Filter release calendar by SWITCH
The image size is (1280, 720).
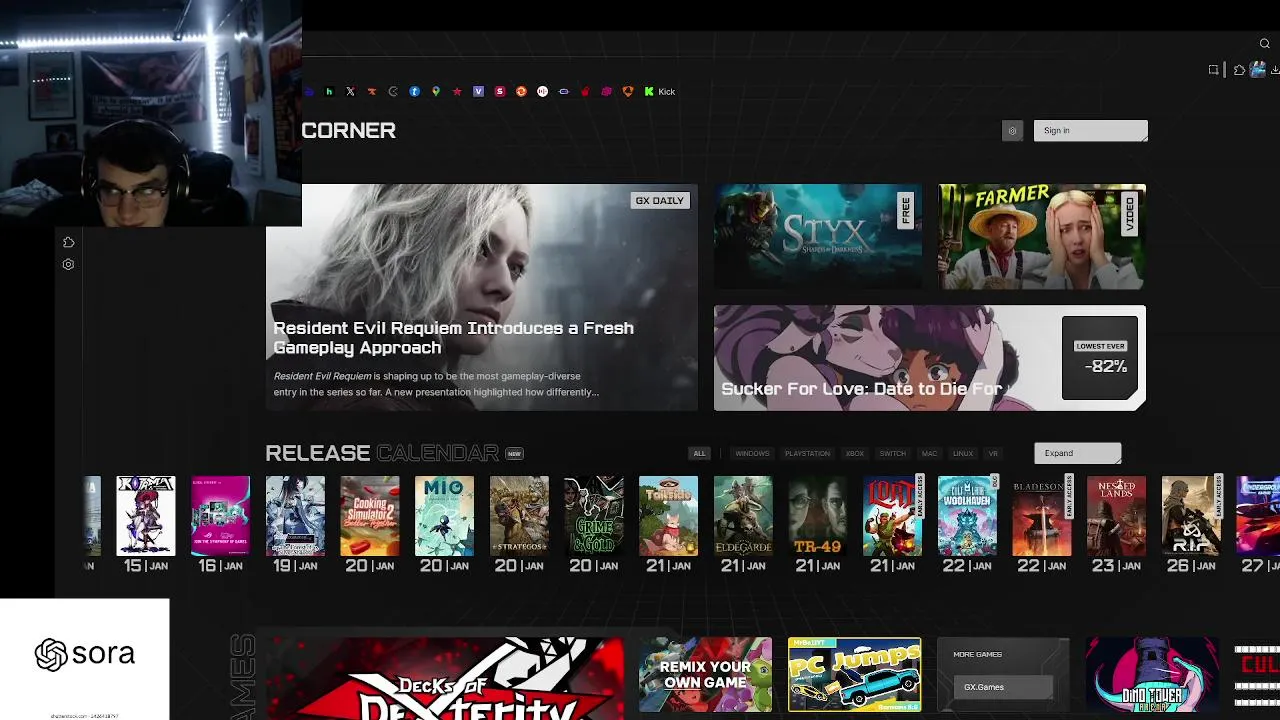[893, 453]
